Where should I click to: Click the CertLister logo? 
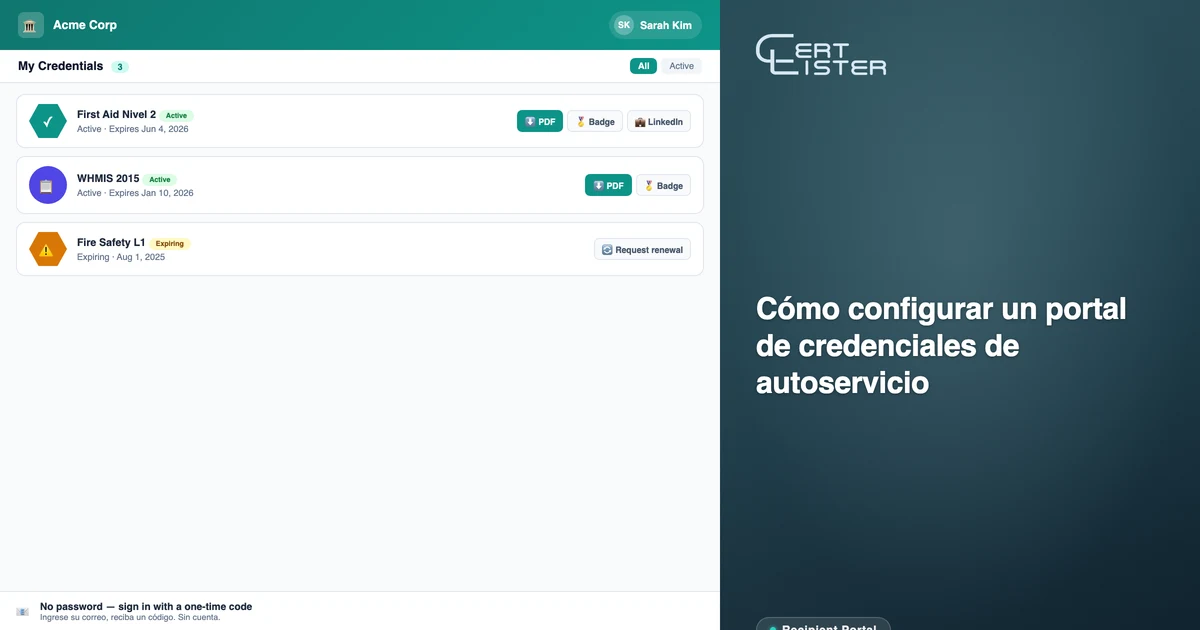click(x=821, y=55)
